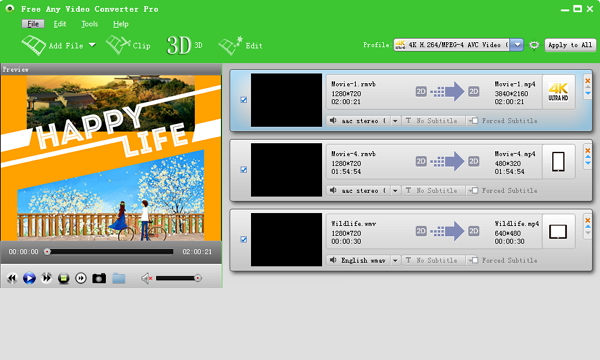This screenshot has height=360, width=600.
Task: Open the 3D settings tool
Action: pyautogui.click(x=184, y=46)
